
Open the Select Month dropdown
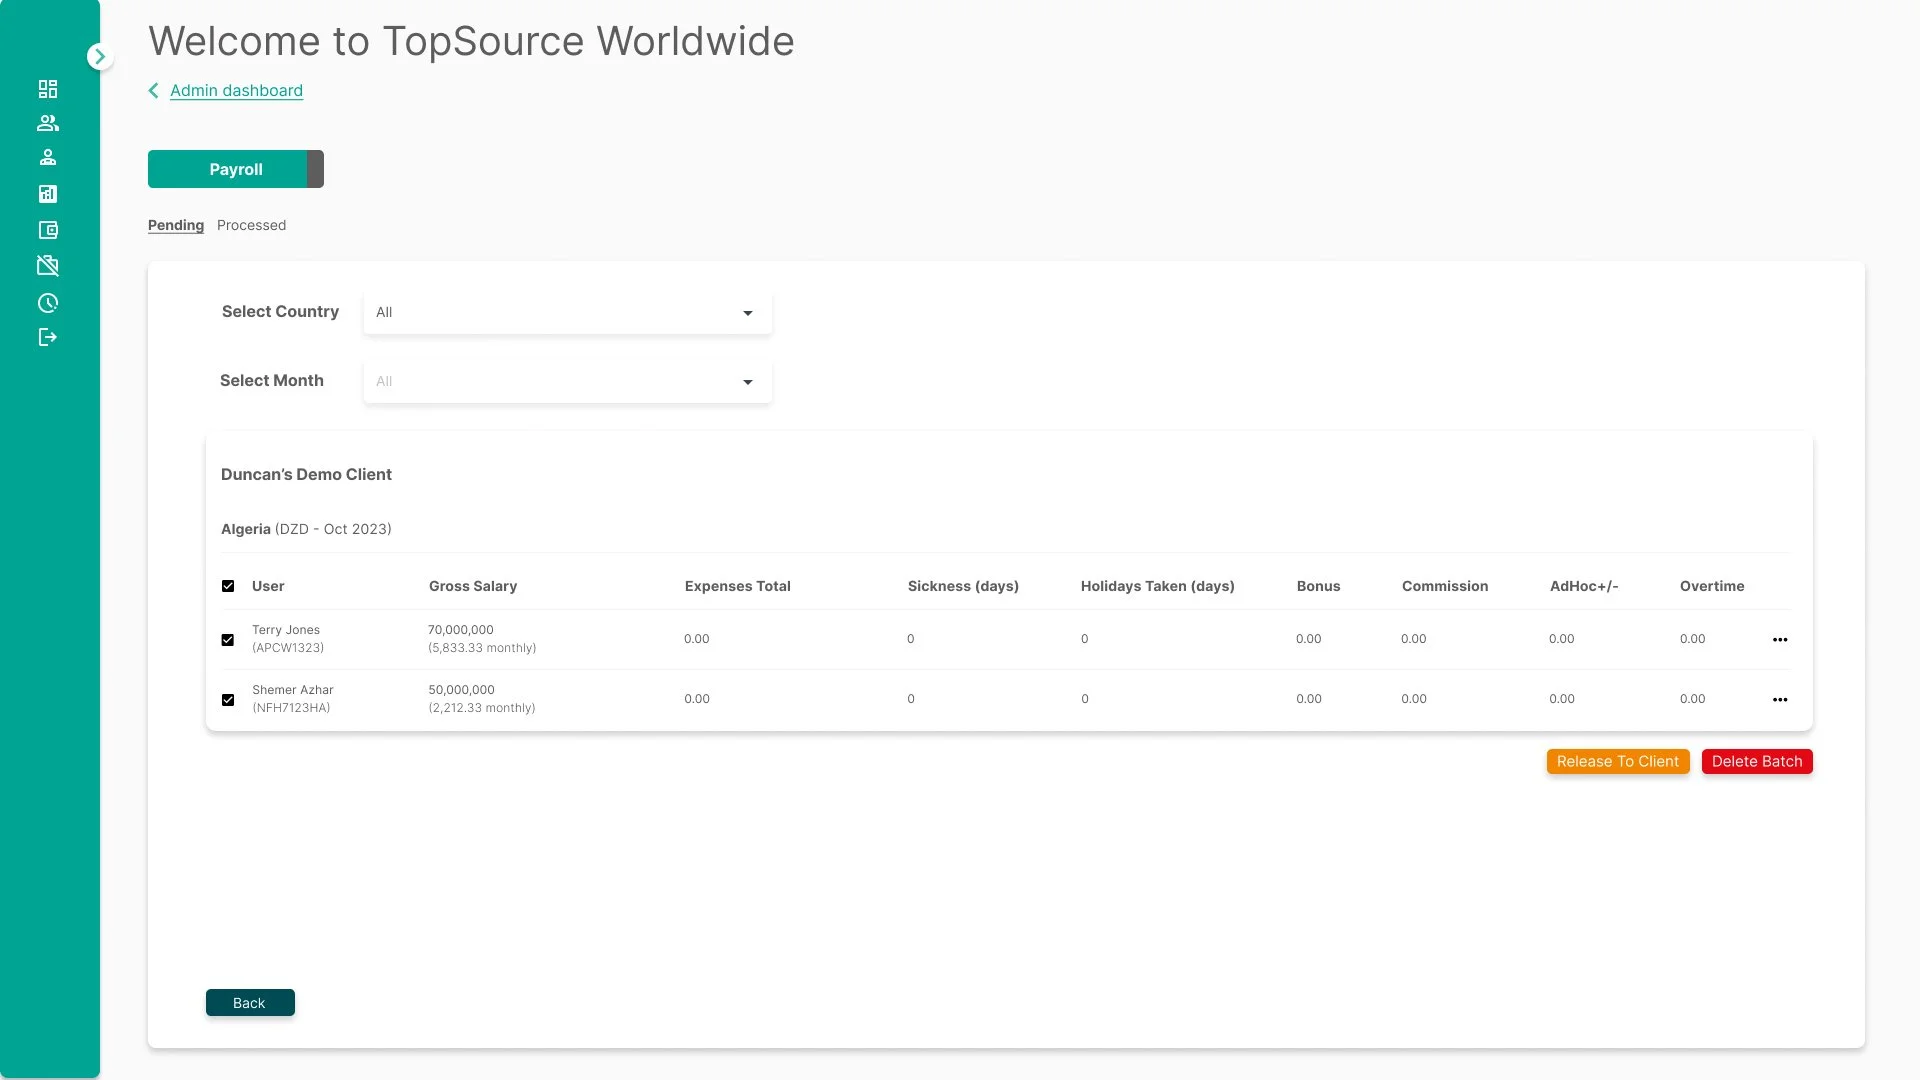(567, 381)
